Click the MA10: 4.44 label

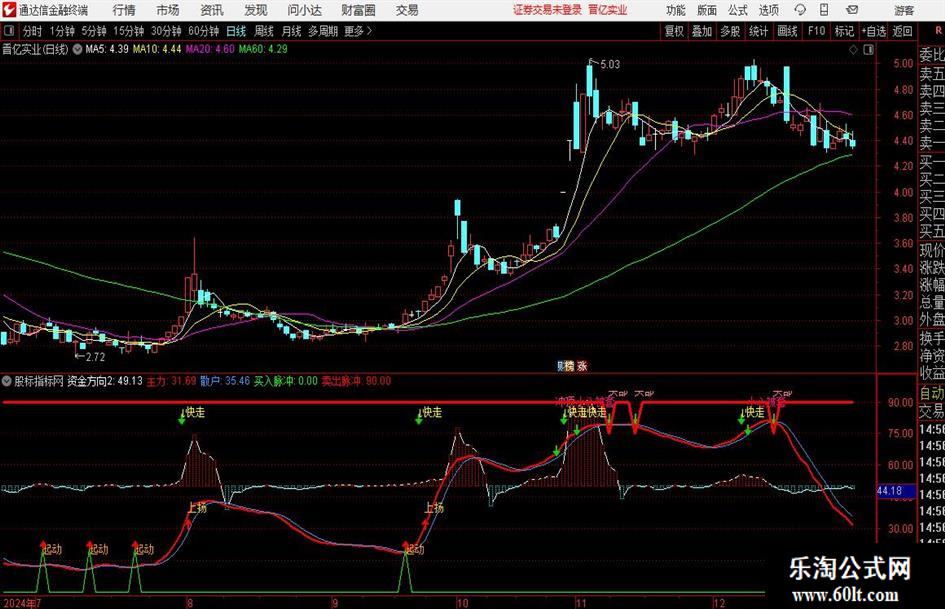157,49
